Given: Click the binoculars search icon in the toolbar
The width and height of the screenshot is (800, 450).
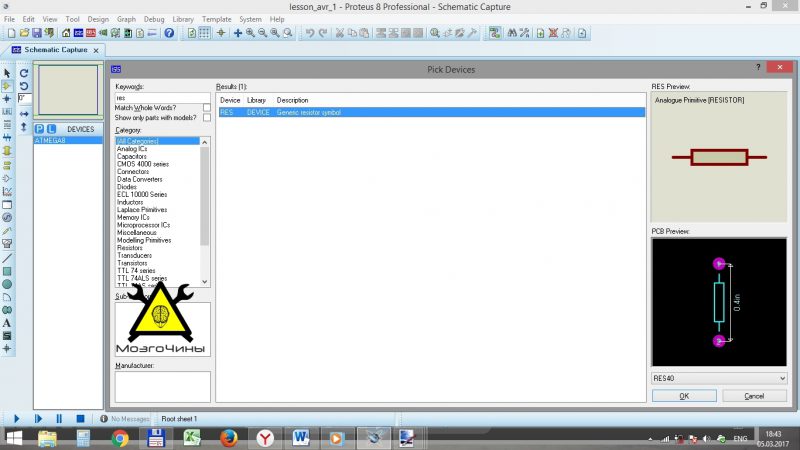Looking at the screenshot, I should point(512,33).
